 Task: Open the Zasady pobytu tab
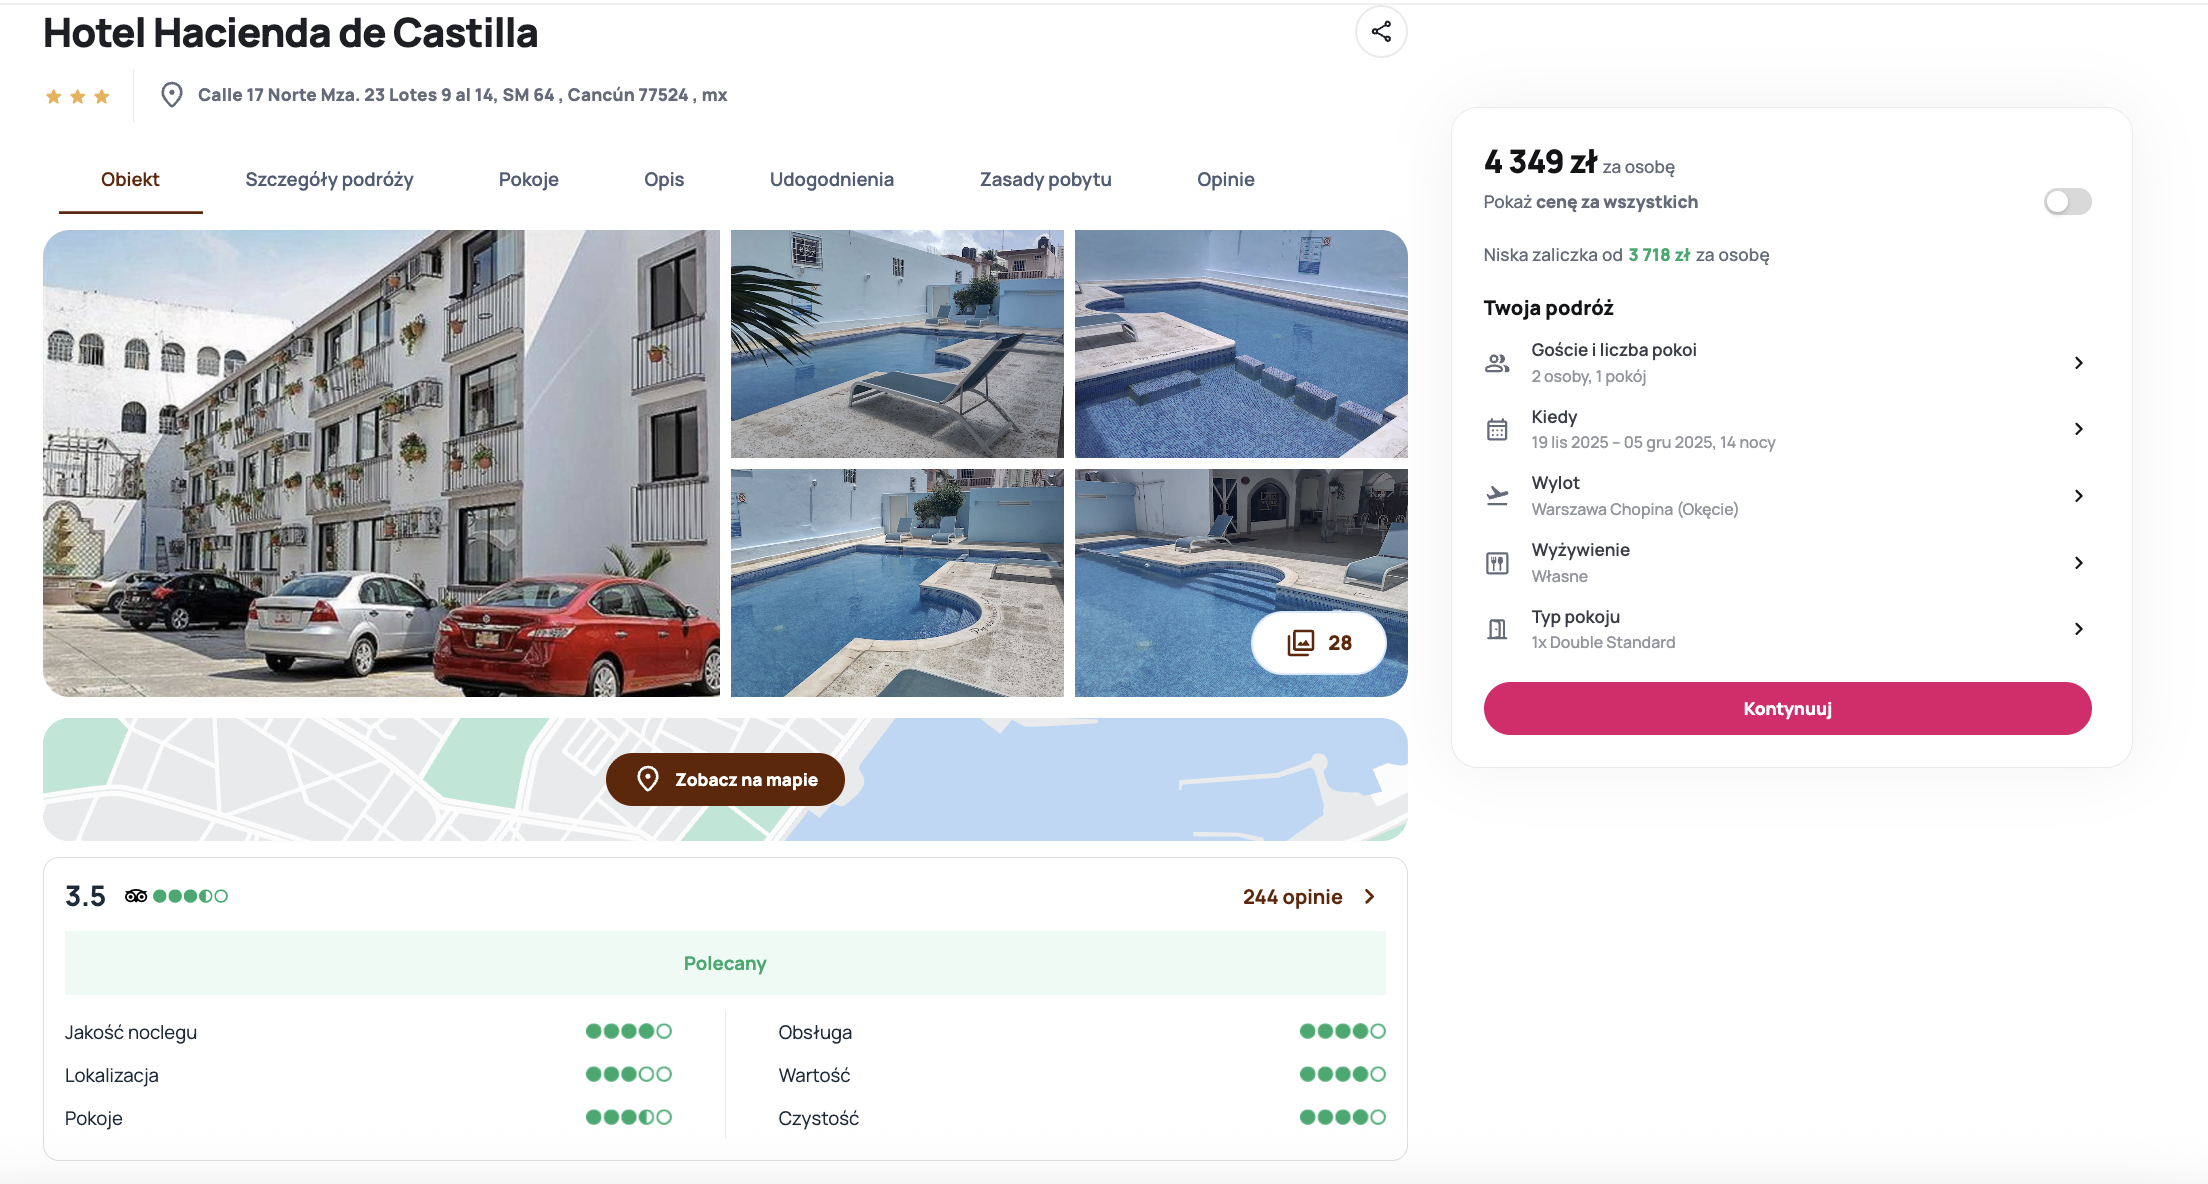(x=1045, y=180)
